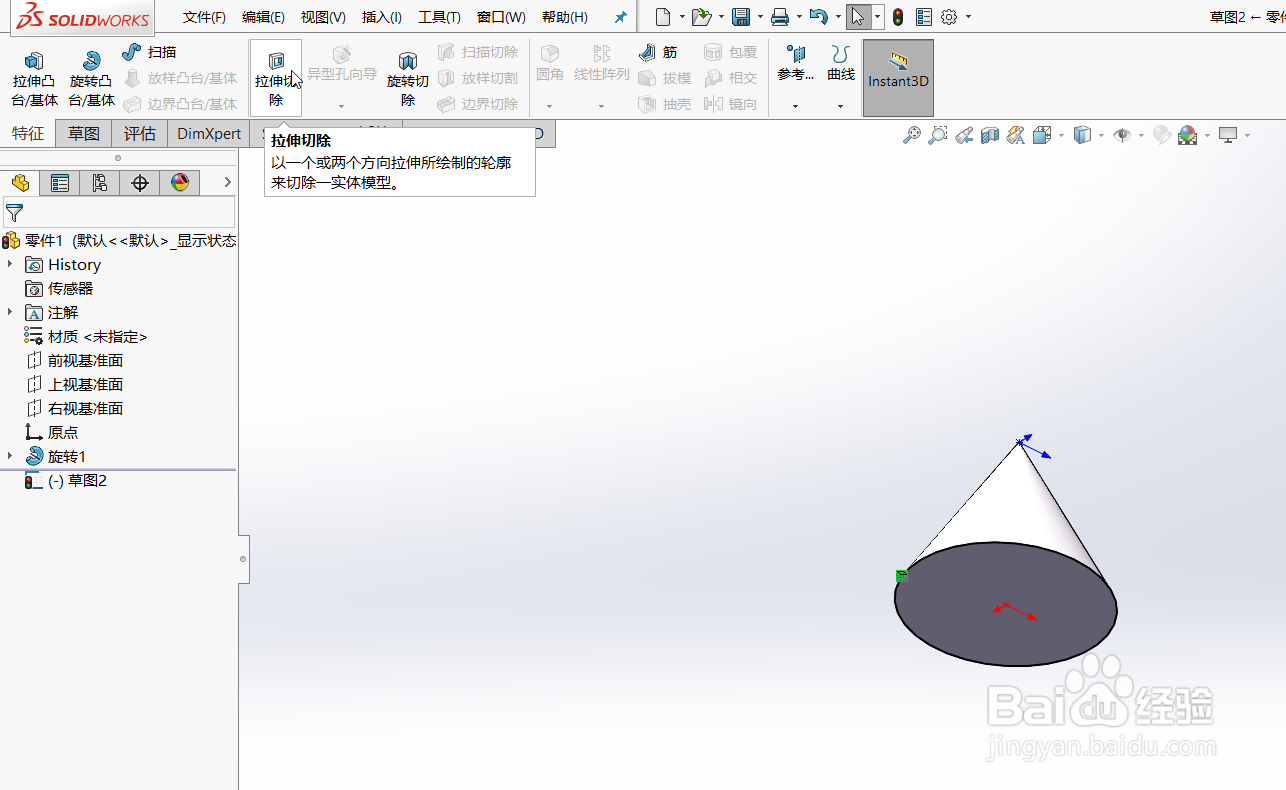Image resolution: width=1286 pixels, height=790 pixels.
Task: Switch to the ConfigurationManager tab icon
Action: (100, 182)
